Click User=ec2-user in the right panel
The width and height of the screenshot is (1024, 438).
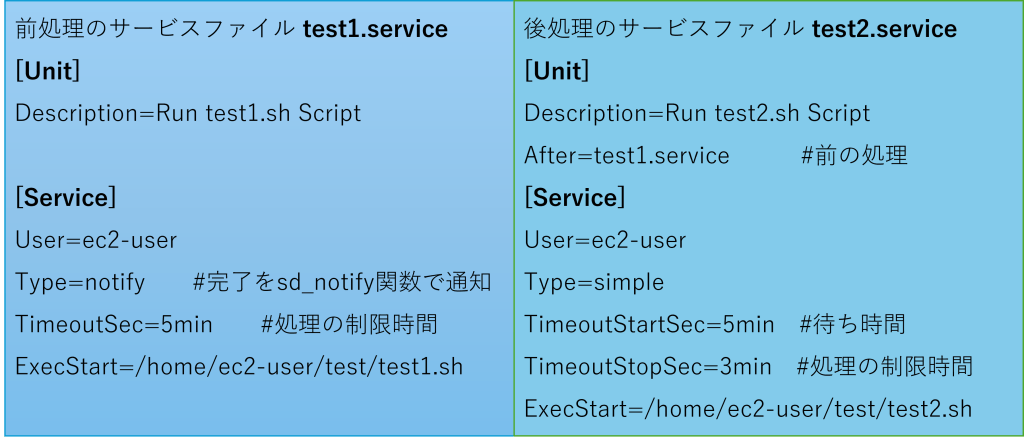tap(605, 240)
